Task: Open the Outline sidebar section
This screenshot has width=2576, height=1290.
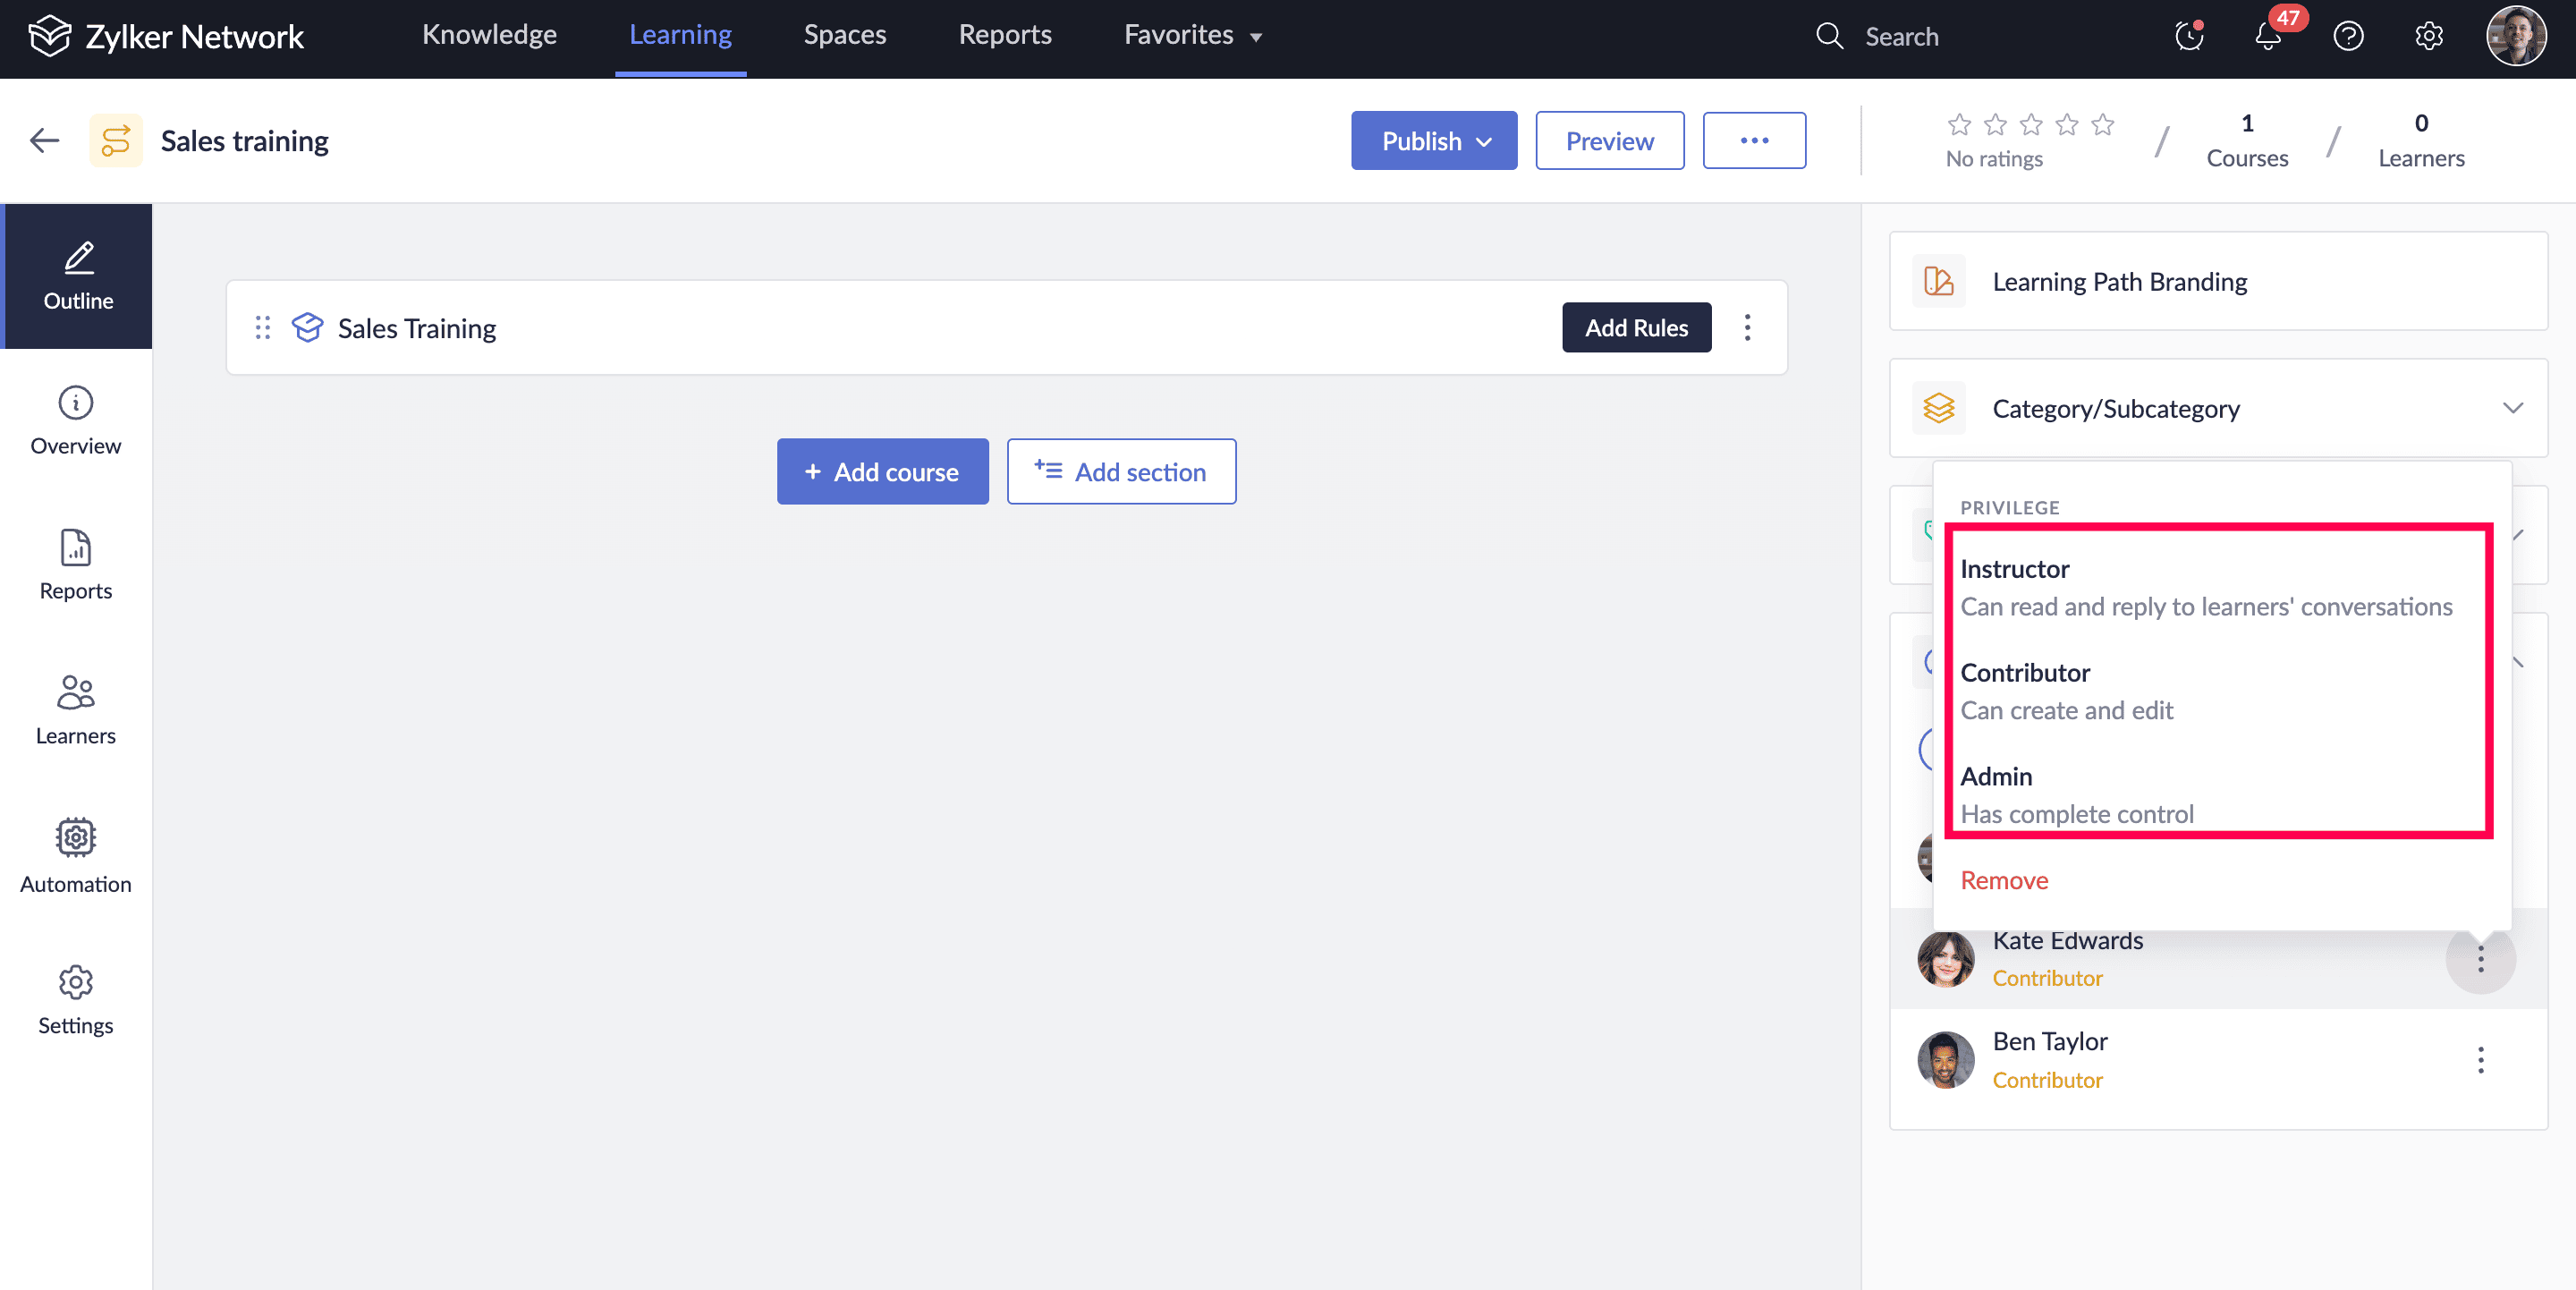Action: [77, 276]
